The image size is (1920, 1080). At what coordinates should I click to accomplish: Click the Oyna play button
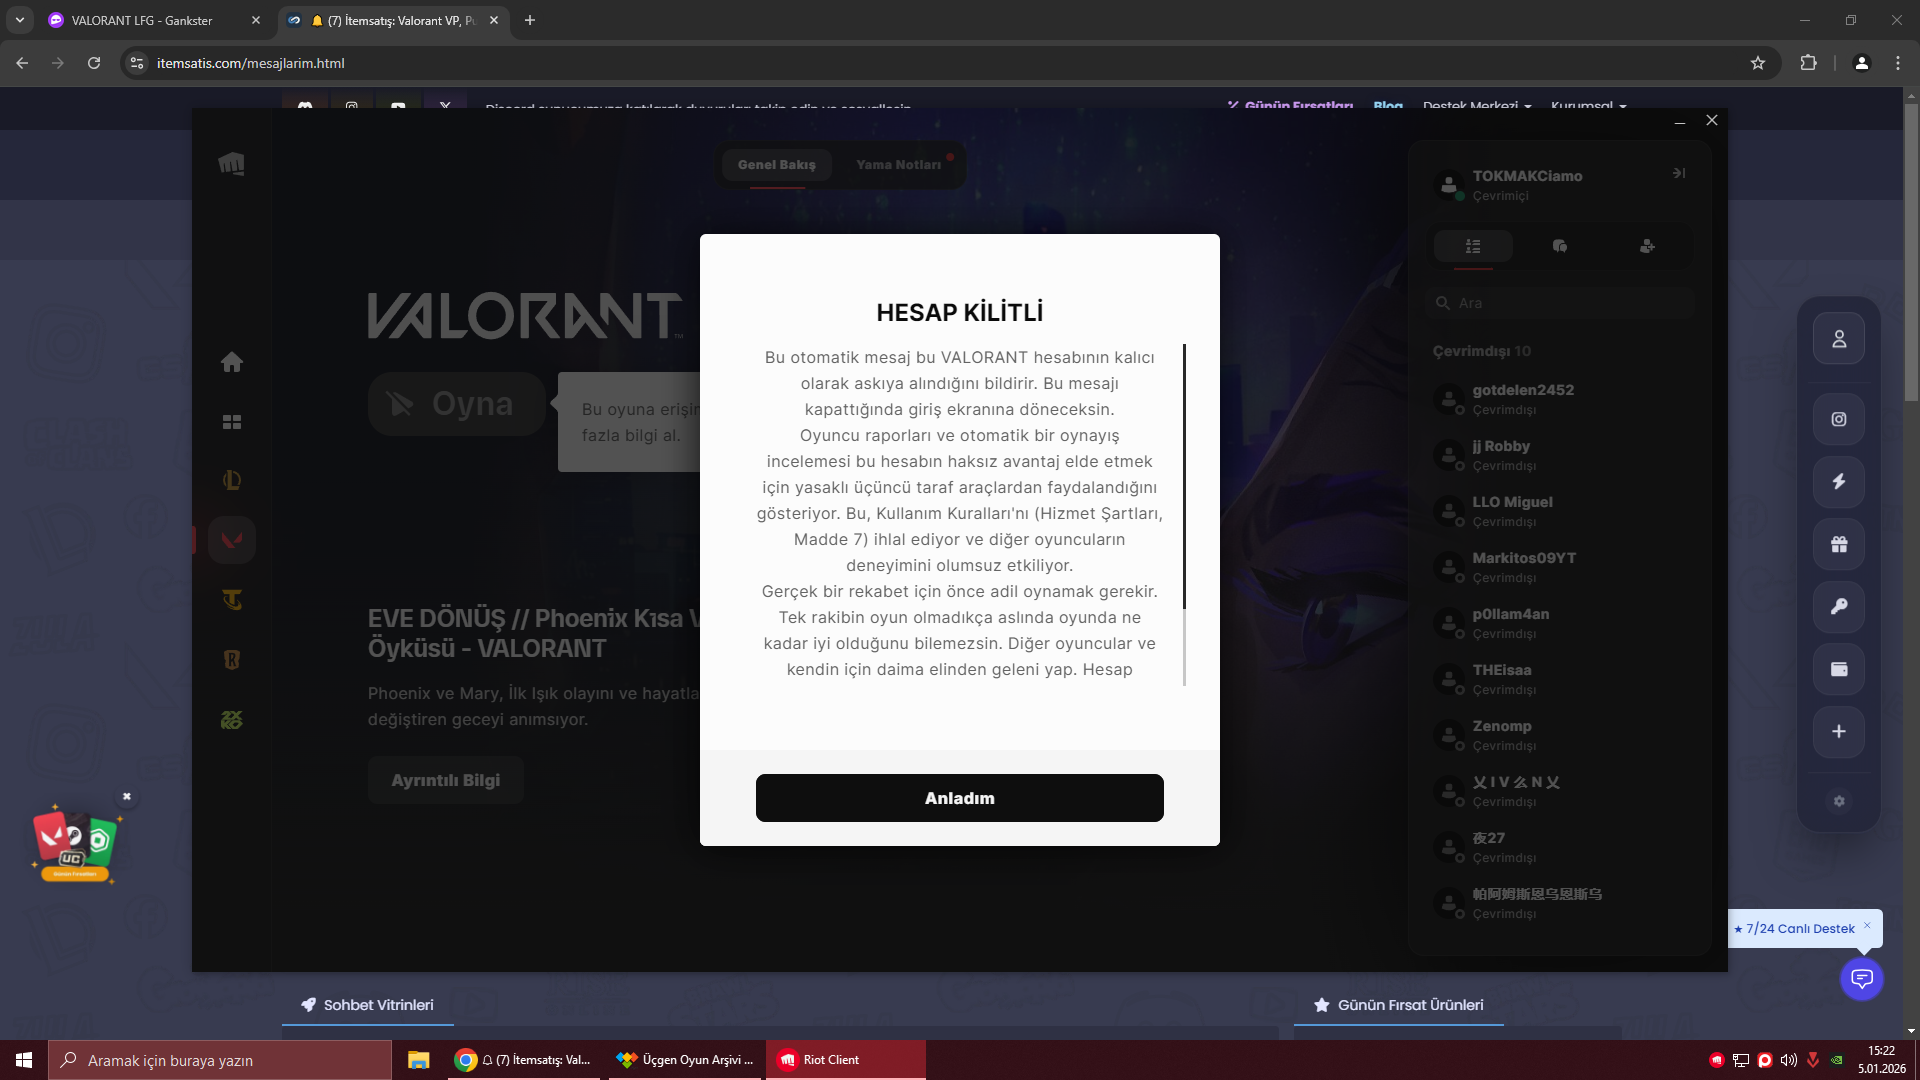pos(457,404)
